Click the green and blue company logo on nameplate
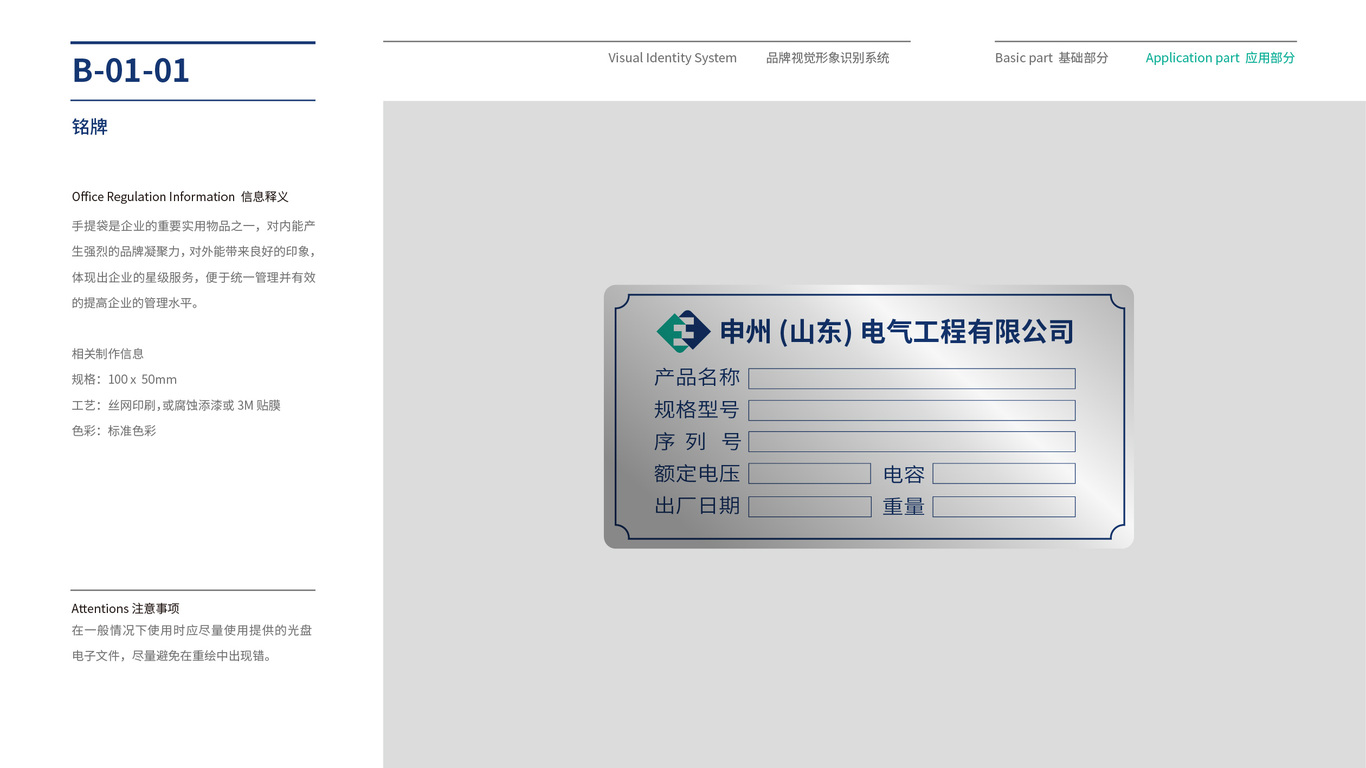The width and height of the screenshot is (1366, 768). (683, 331)
